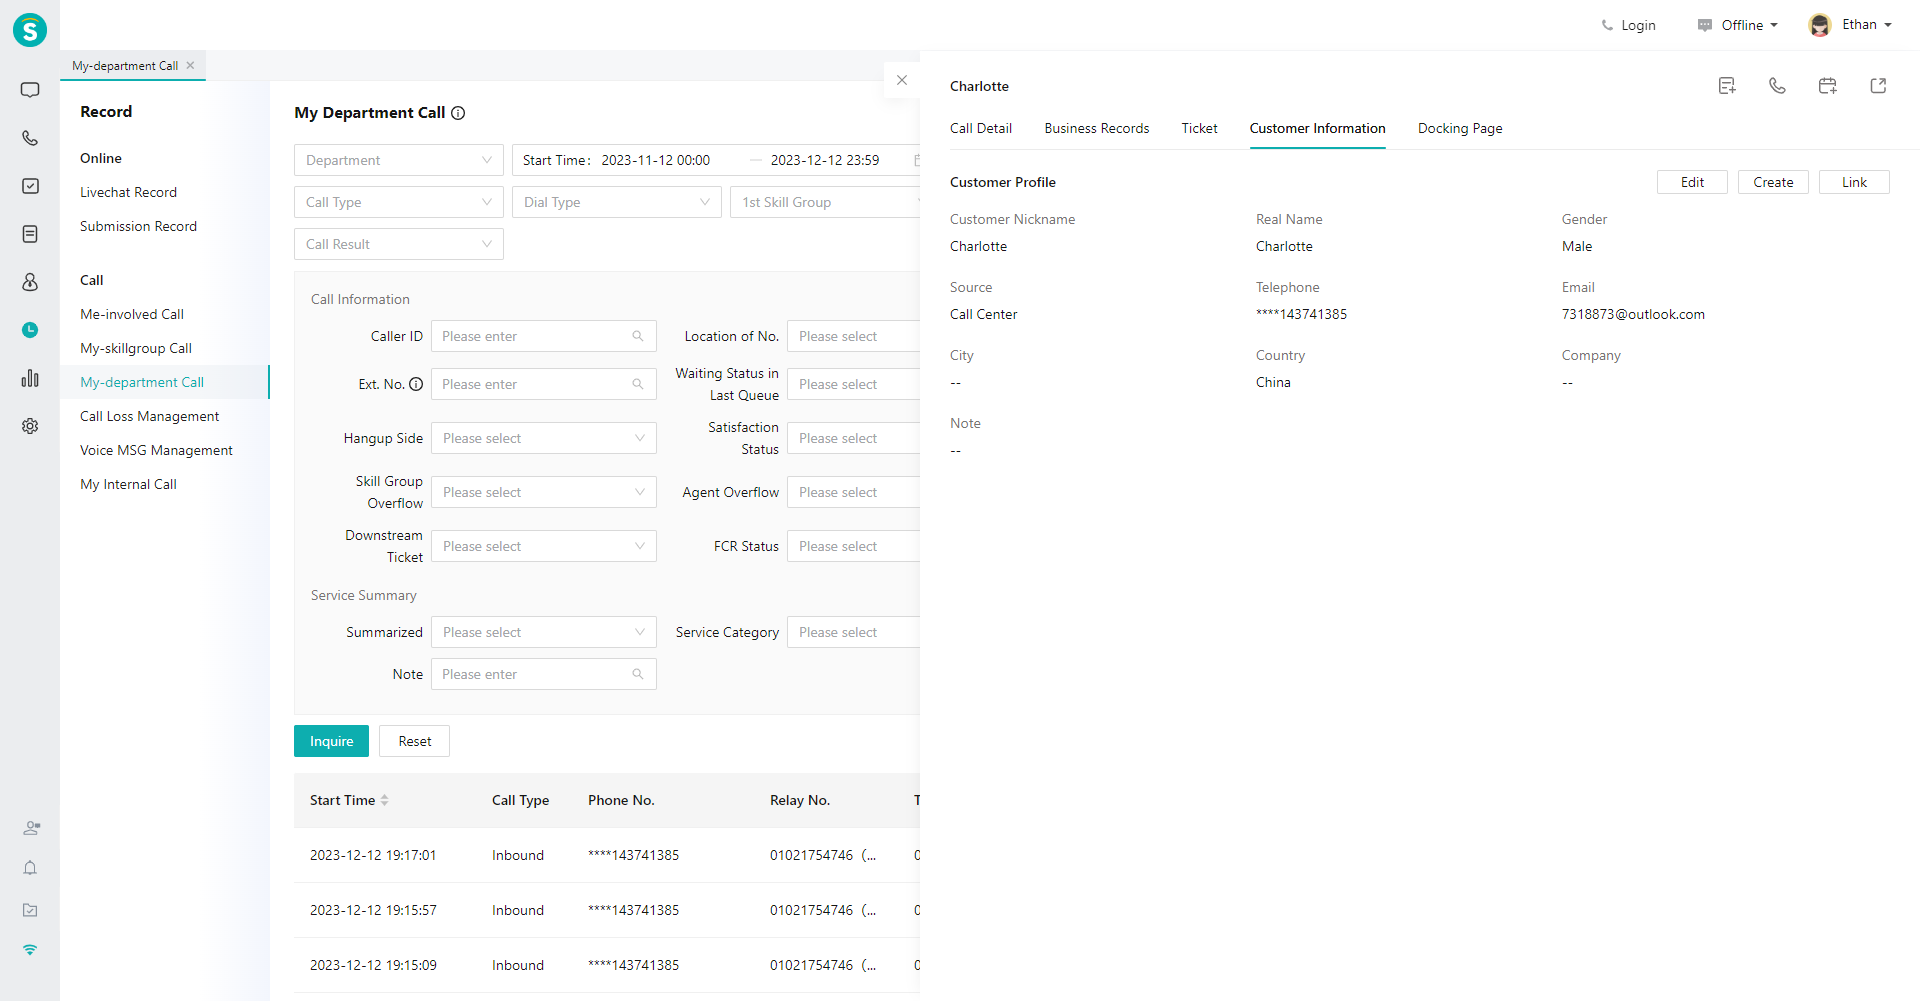1920x1001 pixels.
Task: Open the Dial Type dropdown
Action: [x=617, y=202]
